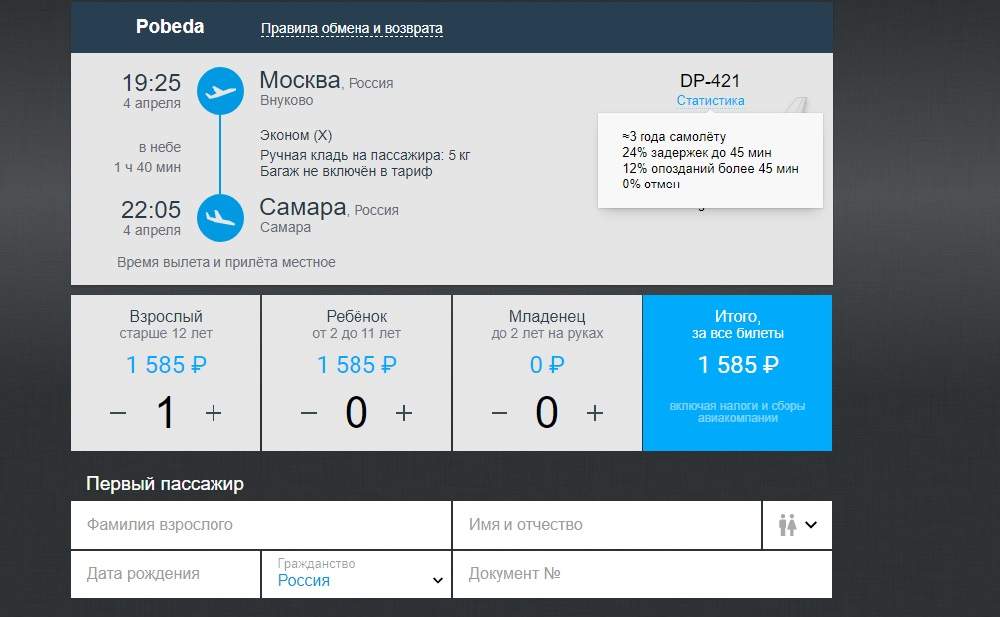This screenshot has height=617, width=1000.
Task: Click the departure plane icon for Москва
Action: (220, 91)
